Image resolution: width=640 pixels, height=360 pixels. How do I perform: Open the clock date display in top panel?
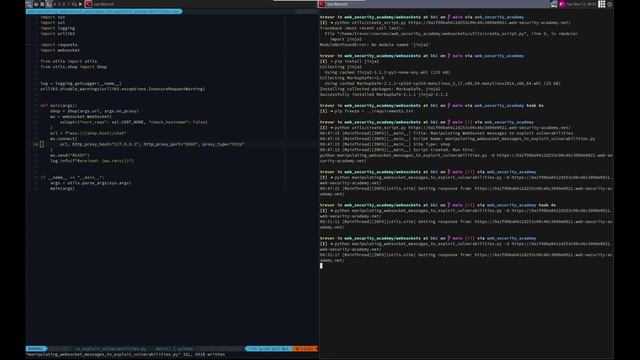582,4
